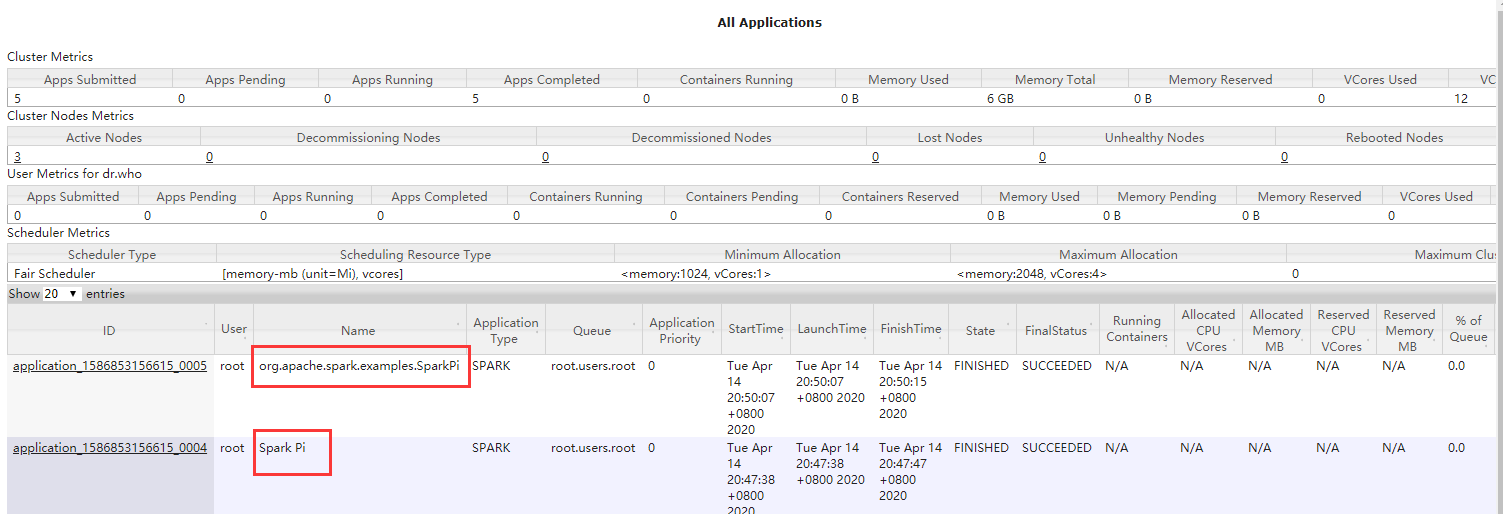This screenshot has width=1503, height=514.
Task: Sort applications by Name column
Action: coord(358,330)
